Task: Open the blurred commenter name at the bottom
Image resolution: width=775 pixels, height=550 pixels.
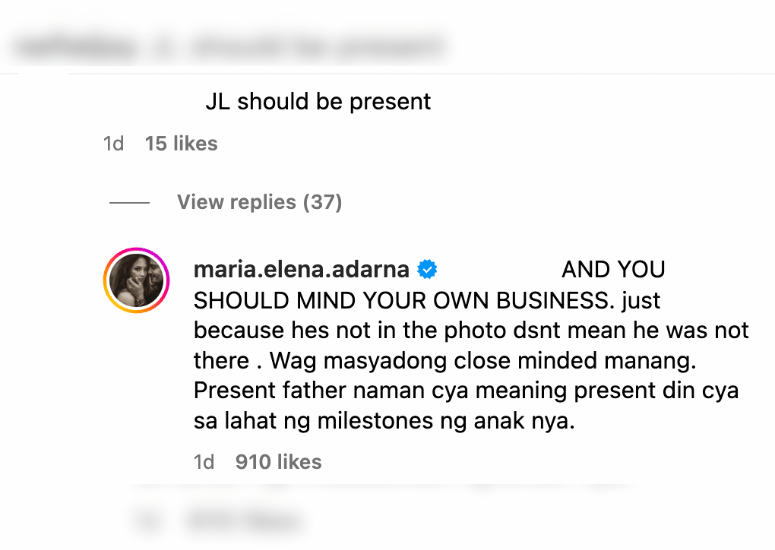Action: click(x=244, y=521)
